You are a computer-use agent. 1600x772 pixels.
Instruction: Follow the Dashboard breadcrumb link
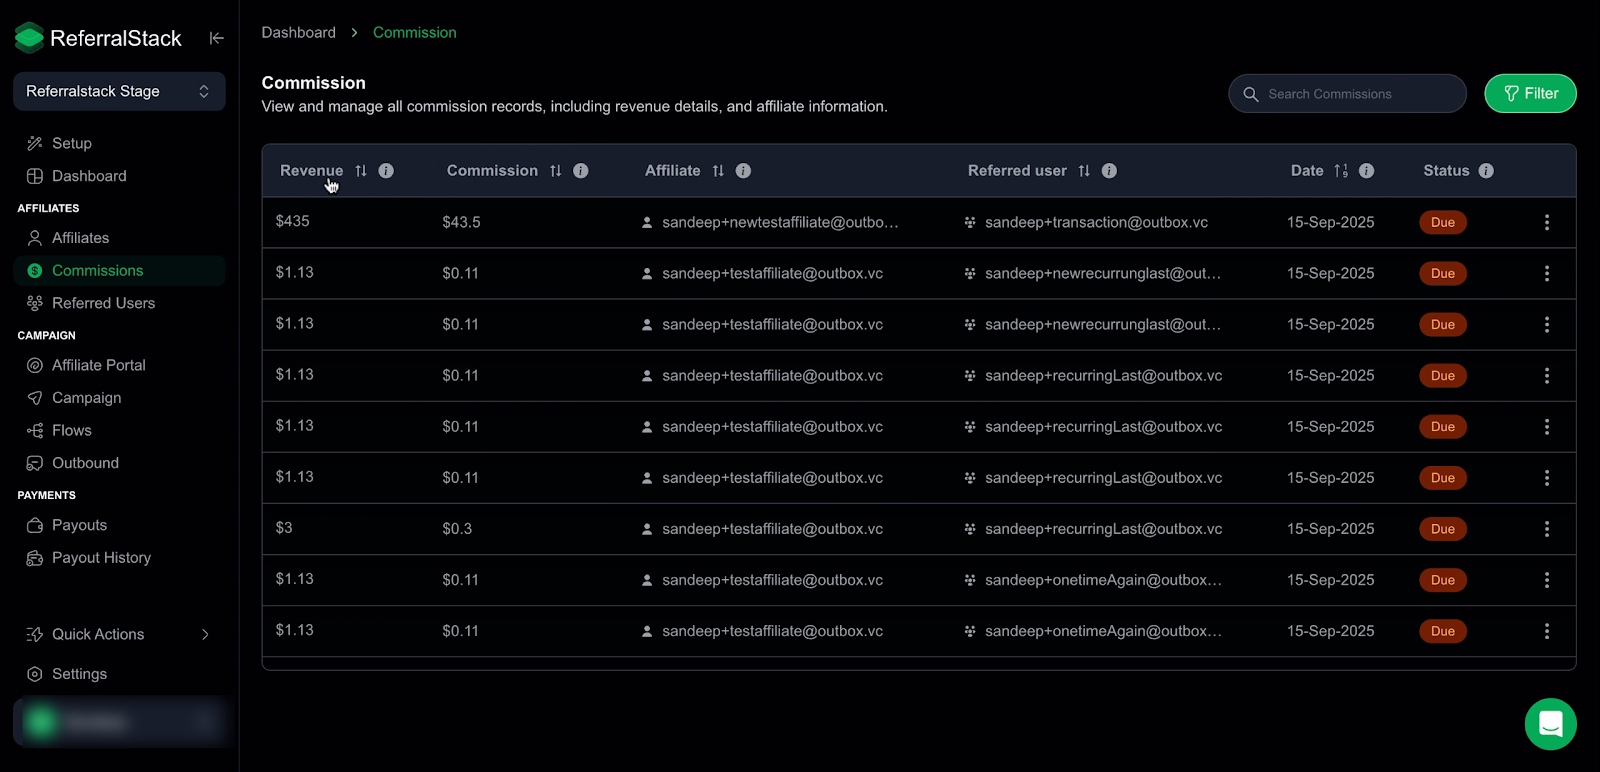(x=299, y=32)
